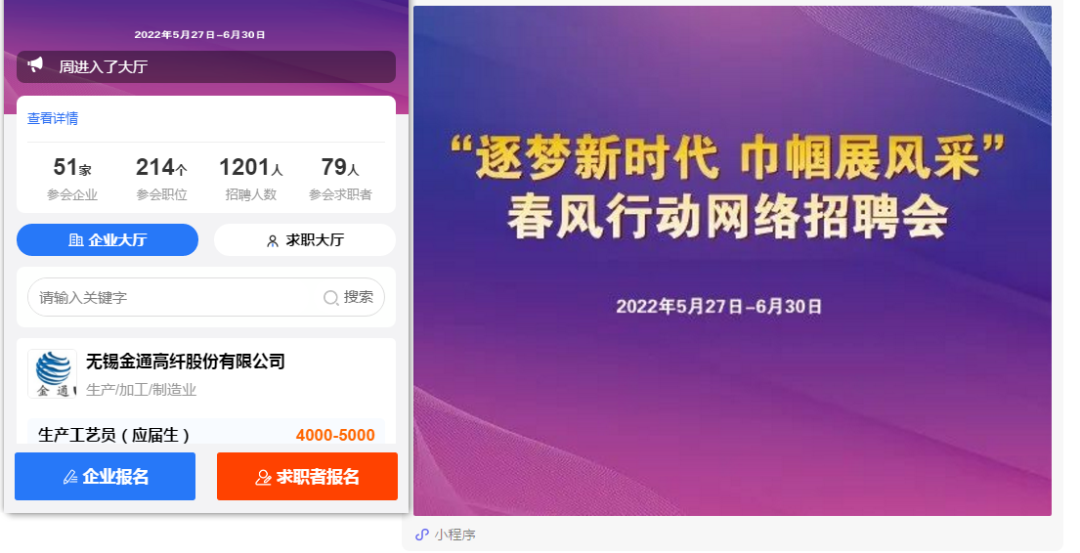Click the 小程序 link icon
The image size is (1080, 553).
(x=422, y=534)
